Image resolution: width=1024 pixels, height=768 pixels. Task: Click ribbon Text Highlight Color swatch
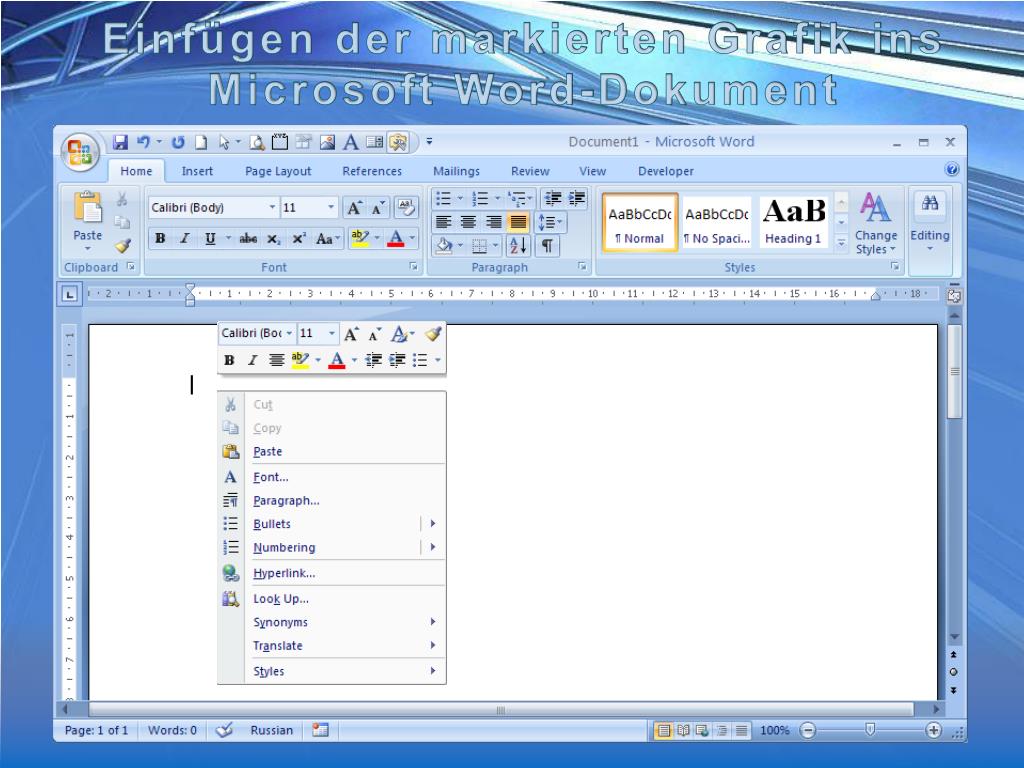[x=360, y=238]
